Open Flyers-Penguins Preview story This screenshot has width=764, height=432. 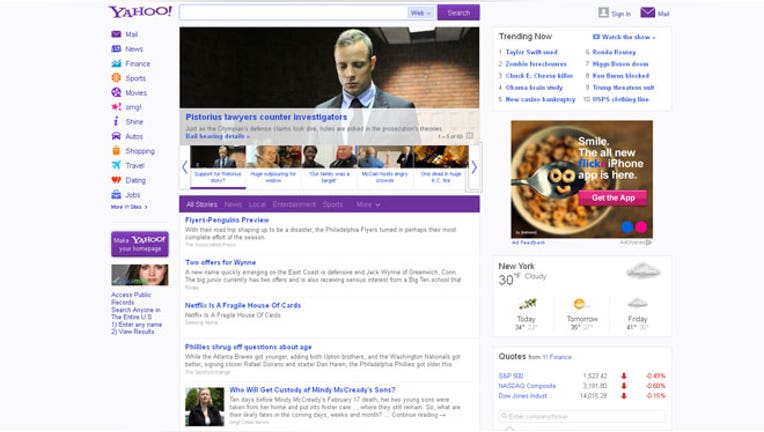(x=227, y=220)
